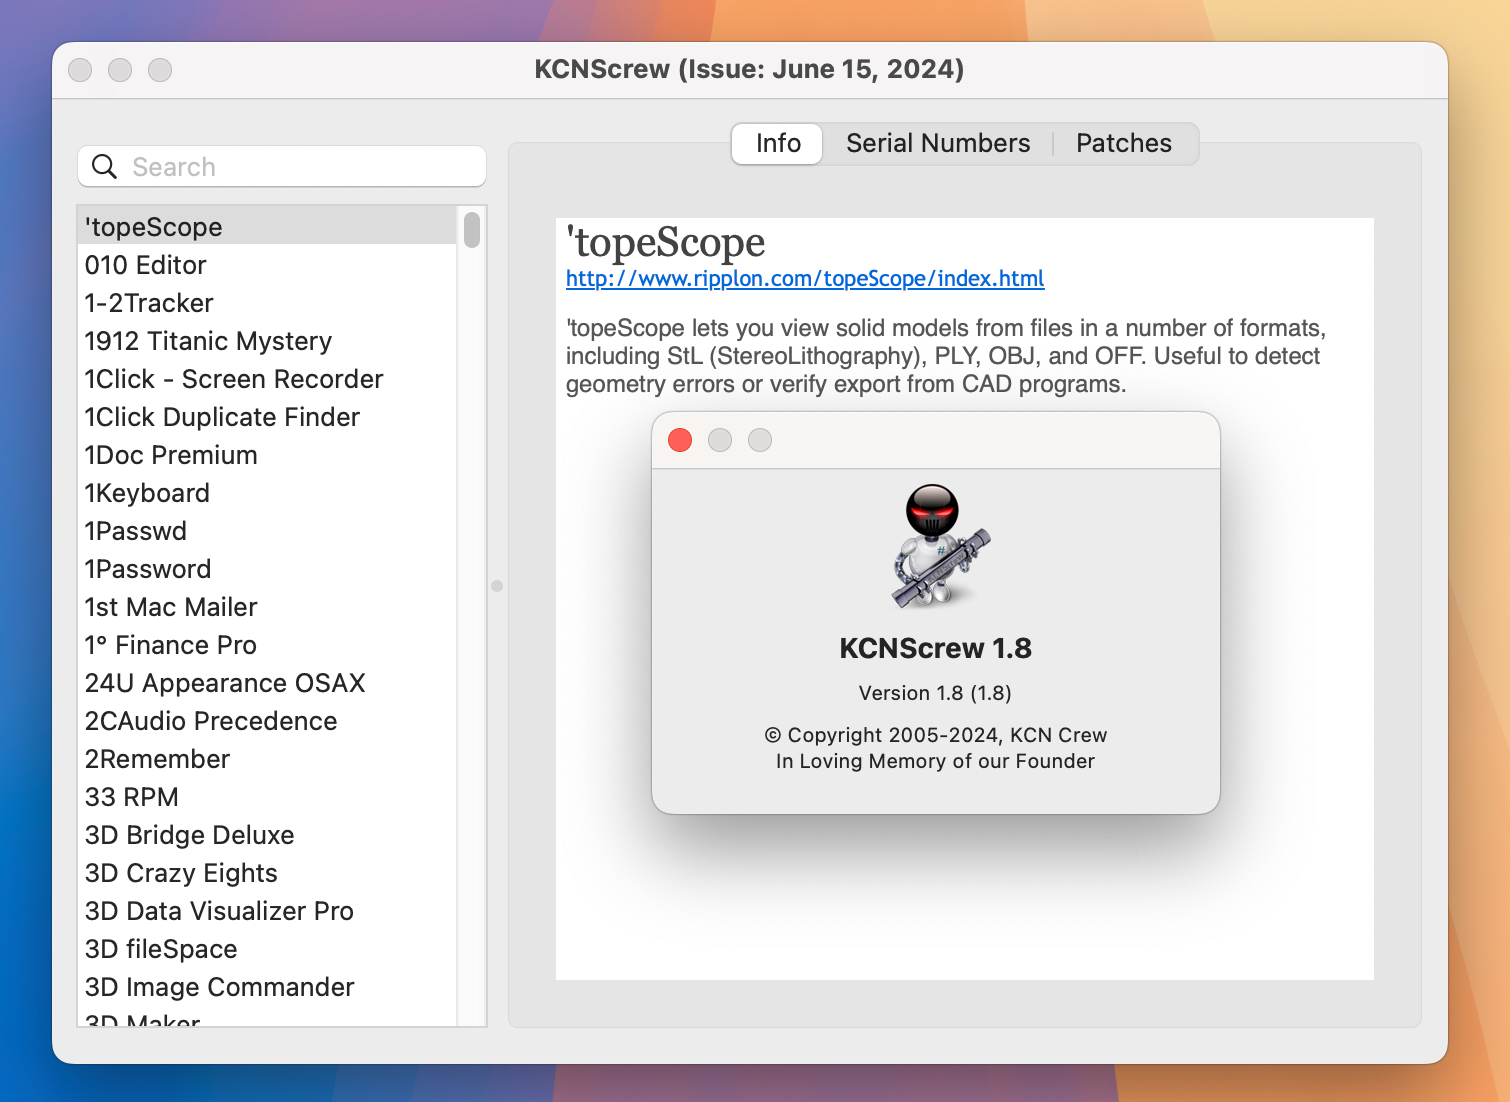Image resolution: width=1510 pixels, height=1102 pixels.
Task: Select 2CAudio Precedence
Action: pyautogui.click(x=267, y=721)
